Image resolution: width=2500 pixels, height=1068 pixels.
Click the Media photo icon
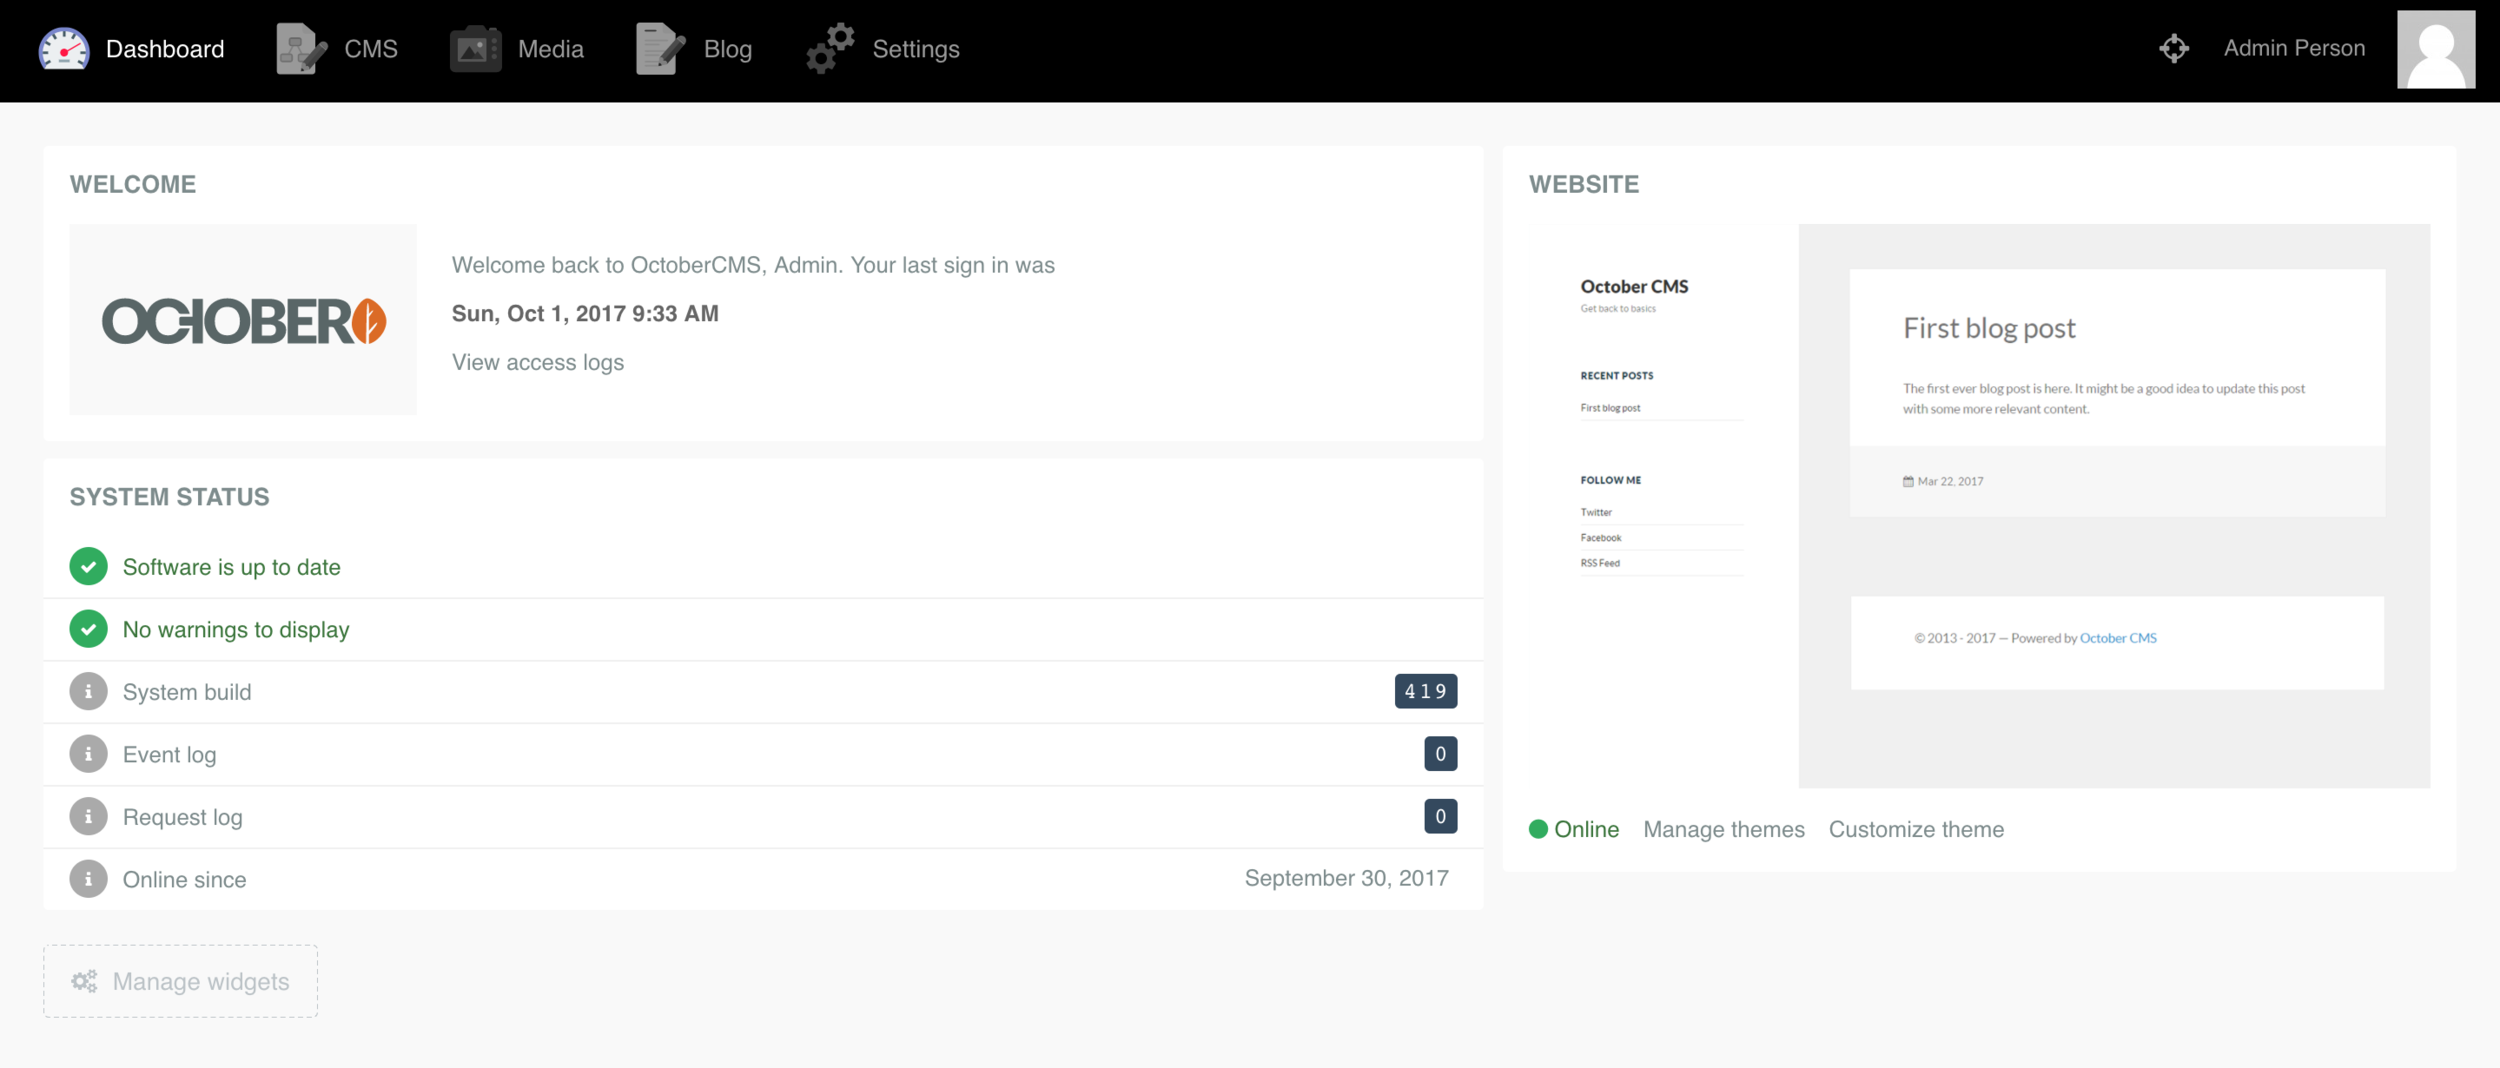coord(475,49)
